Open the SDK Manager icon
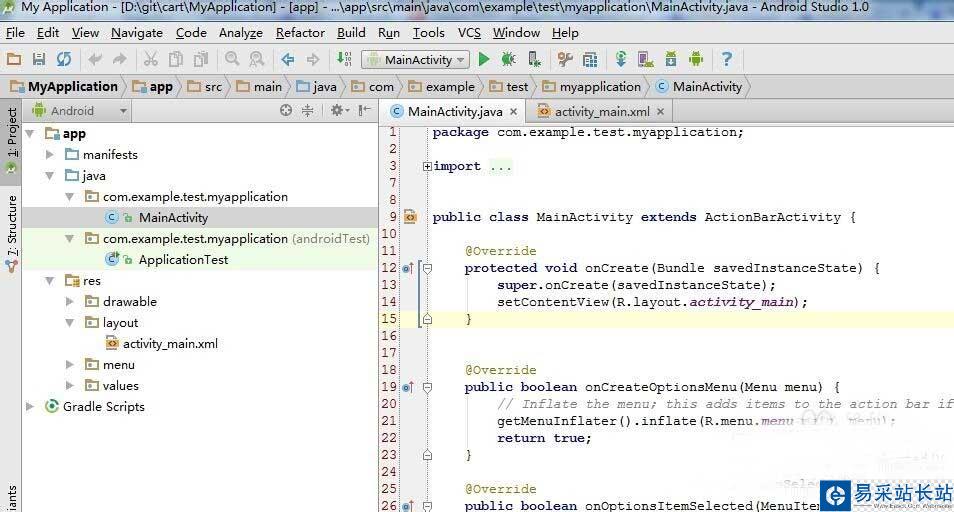The width and height of the screenshot is (954, 512). click(671, 59)
